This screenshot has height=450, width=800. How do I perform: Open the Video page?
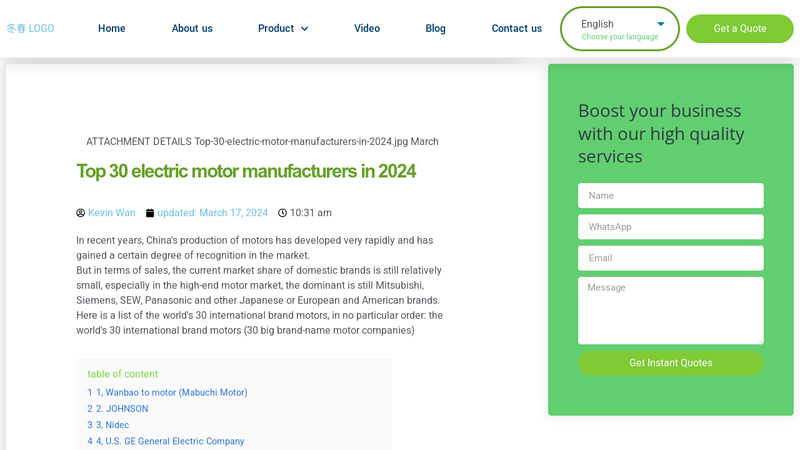pos(367,29)
